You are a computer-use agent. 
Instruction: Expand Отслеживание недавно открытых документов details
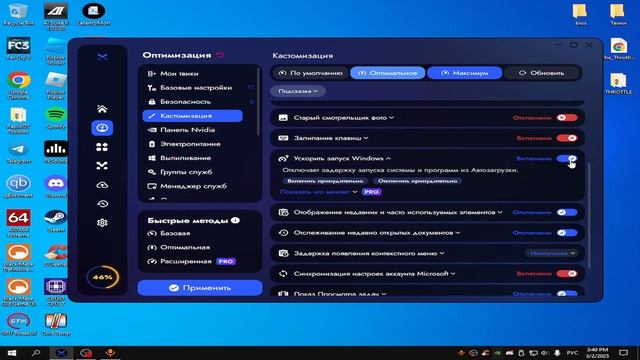[x=458, y=233]
